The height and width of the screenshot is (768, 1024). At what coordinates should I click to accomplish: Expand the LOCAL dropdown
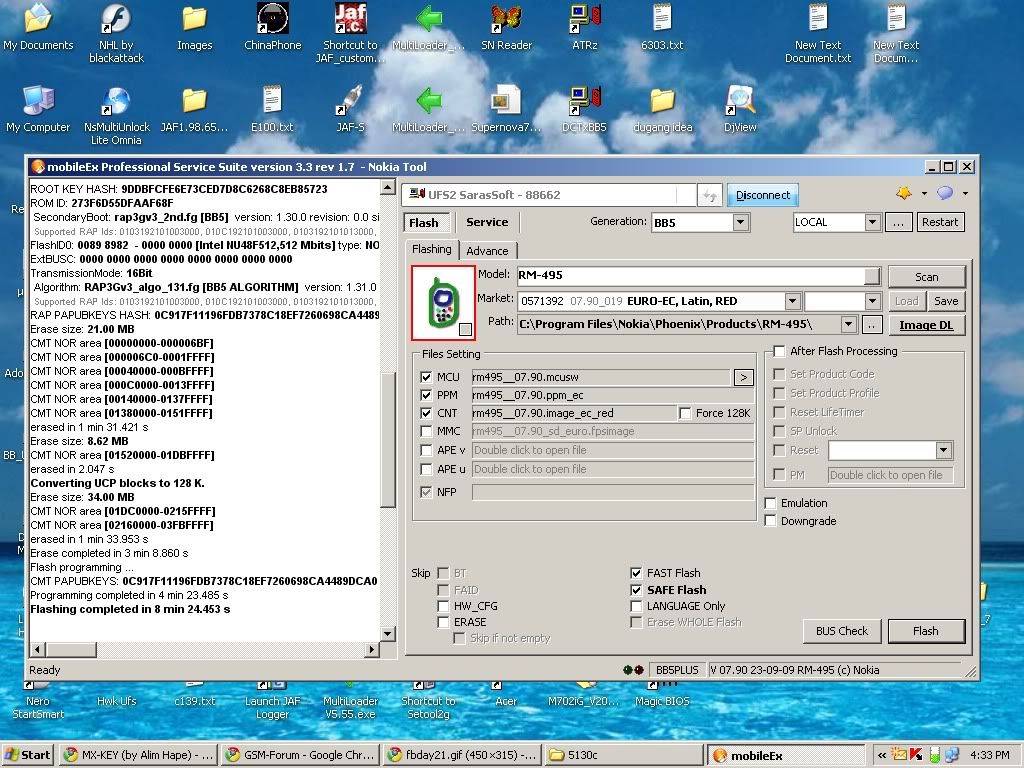872,223
